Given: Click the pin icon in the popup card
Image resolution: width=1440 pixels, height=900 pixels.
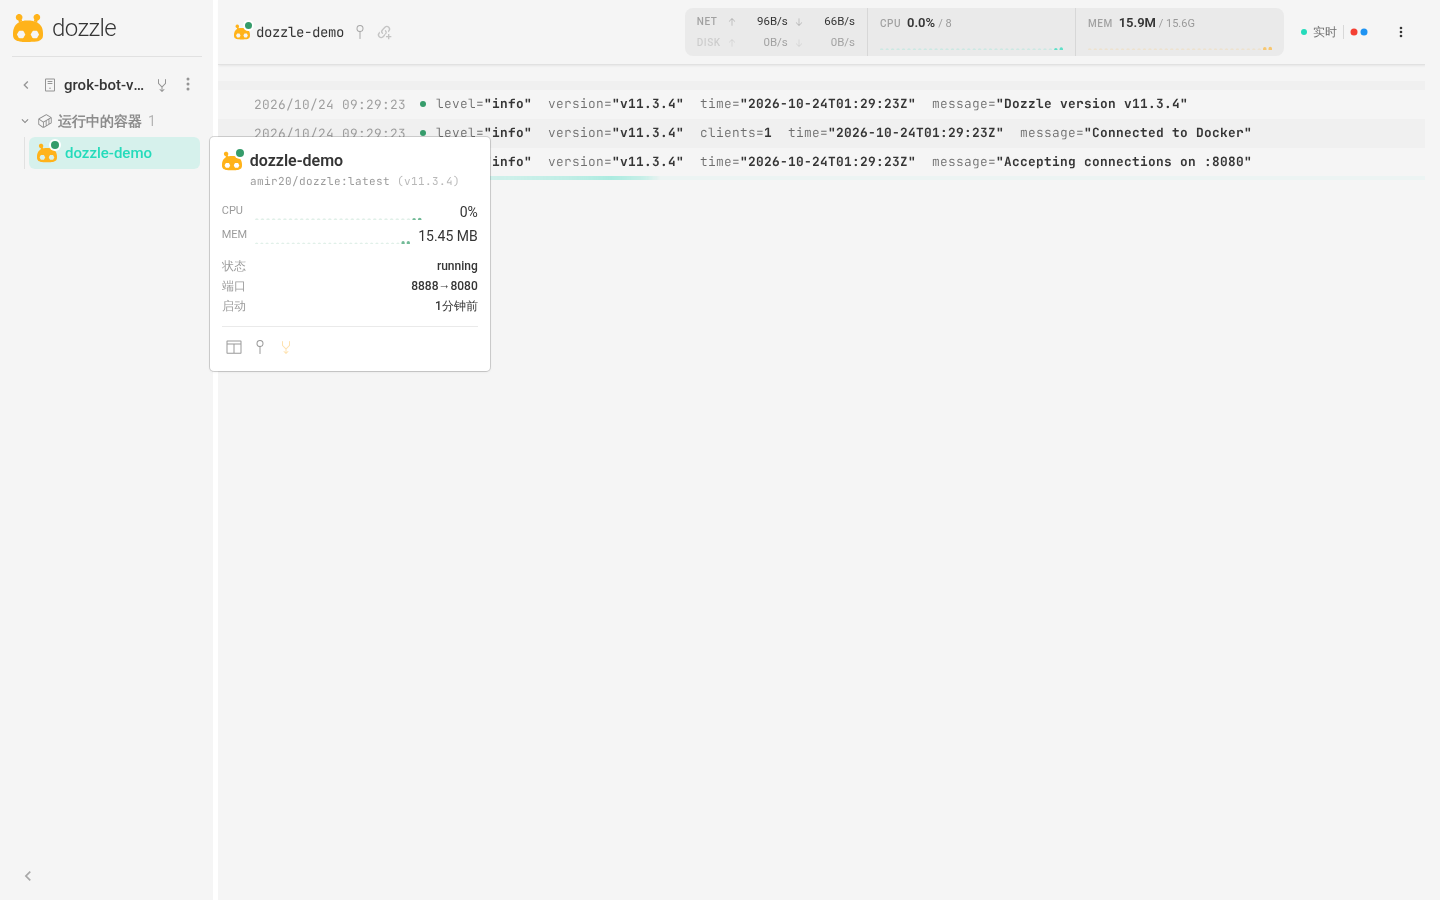Looking at the screenshot, I should tap(260, 347).
